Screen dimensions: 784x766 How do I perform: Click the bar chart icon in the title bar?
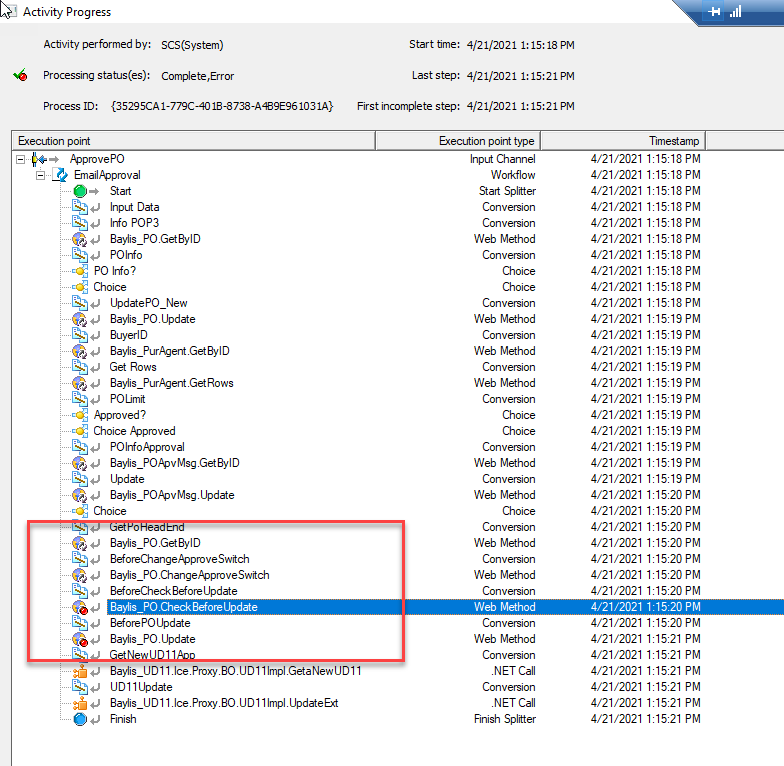click(x=735, y=11)
